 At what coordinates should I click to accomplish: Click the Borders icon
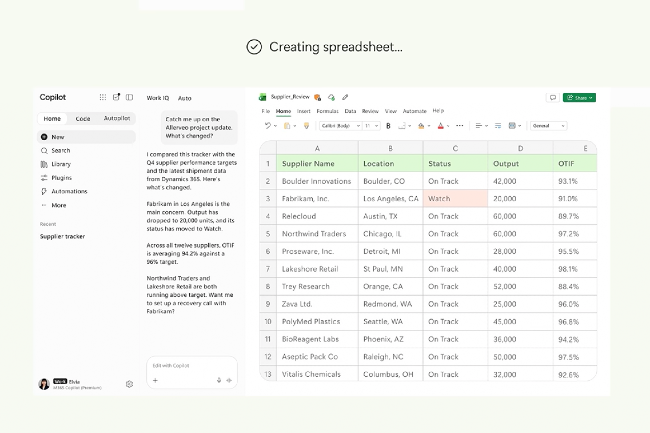click(401, 126)
